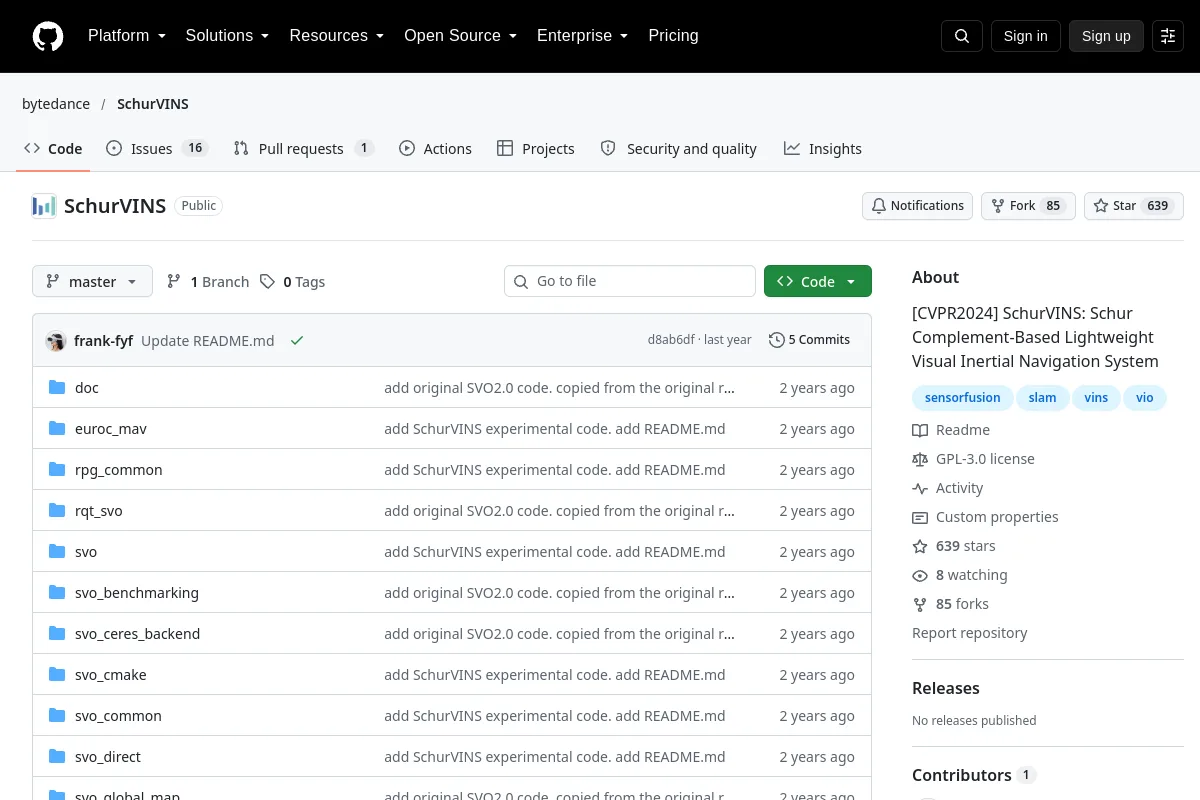Select the vins topic tag
1200x800 pixels.
1096,398
